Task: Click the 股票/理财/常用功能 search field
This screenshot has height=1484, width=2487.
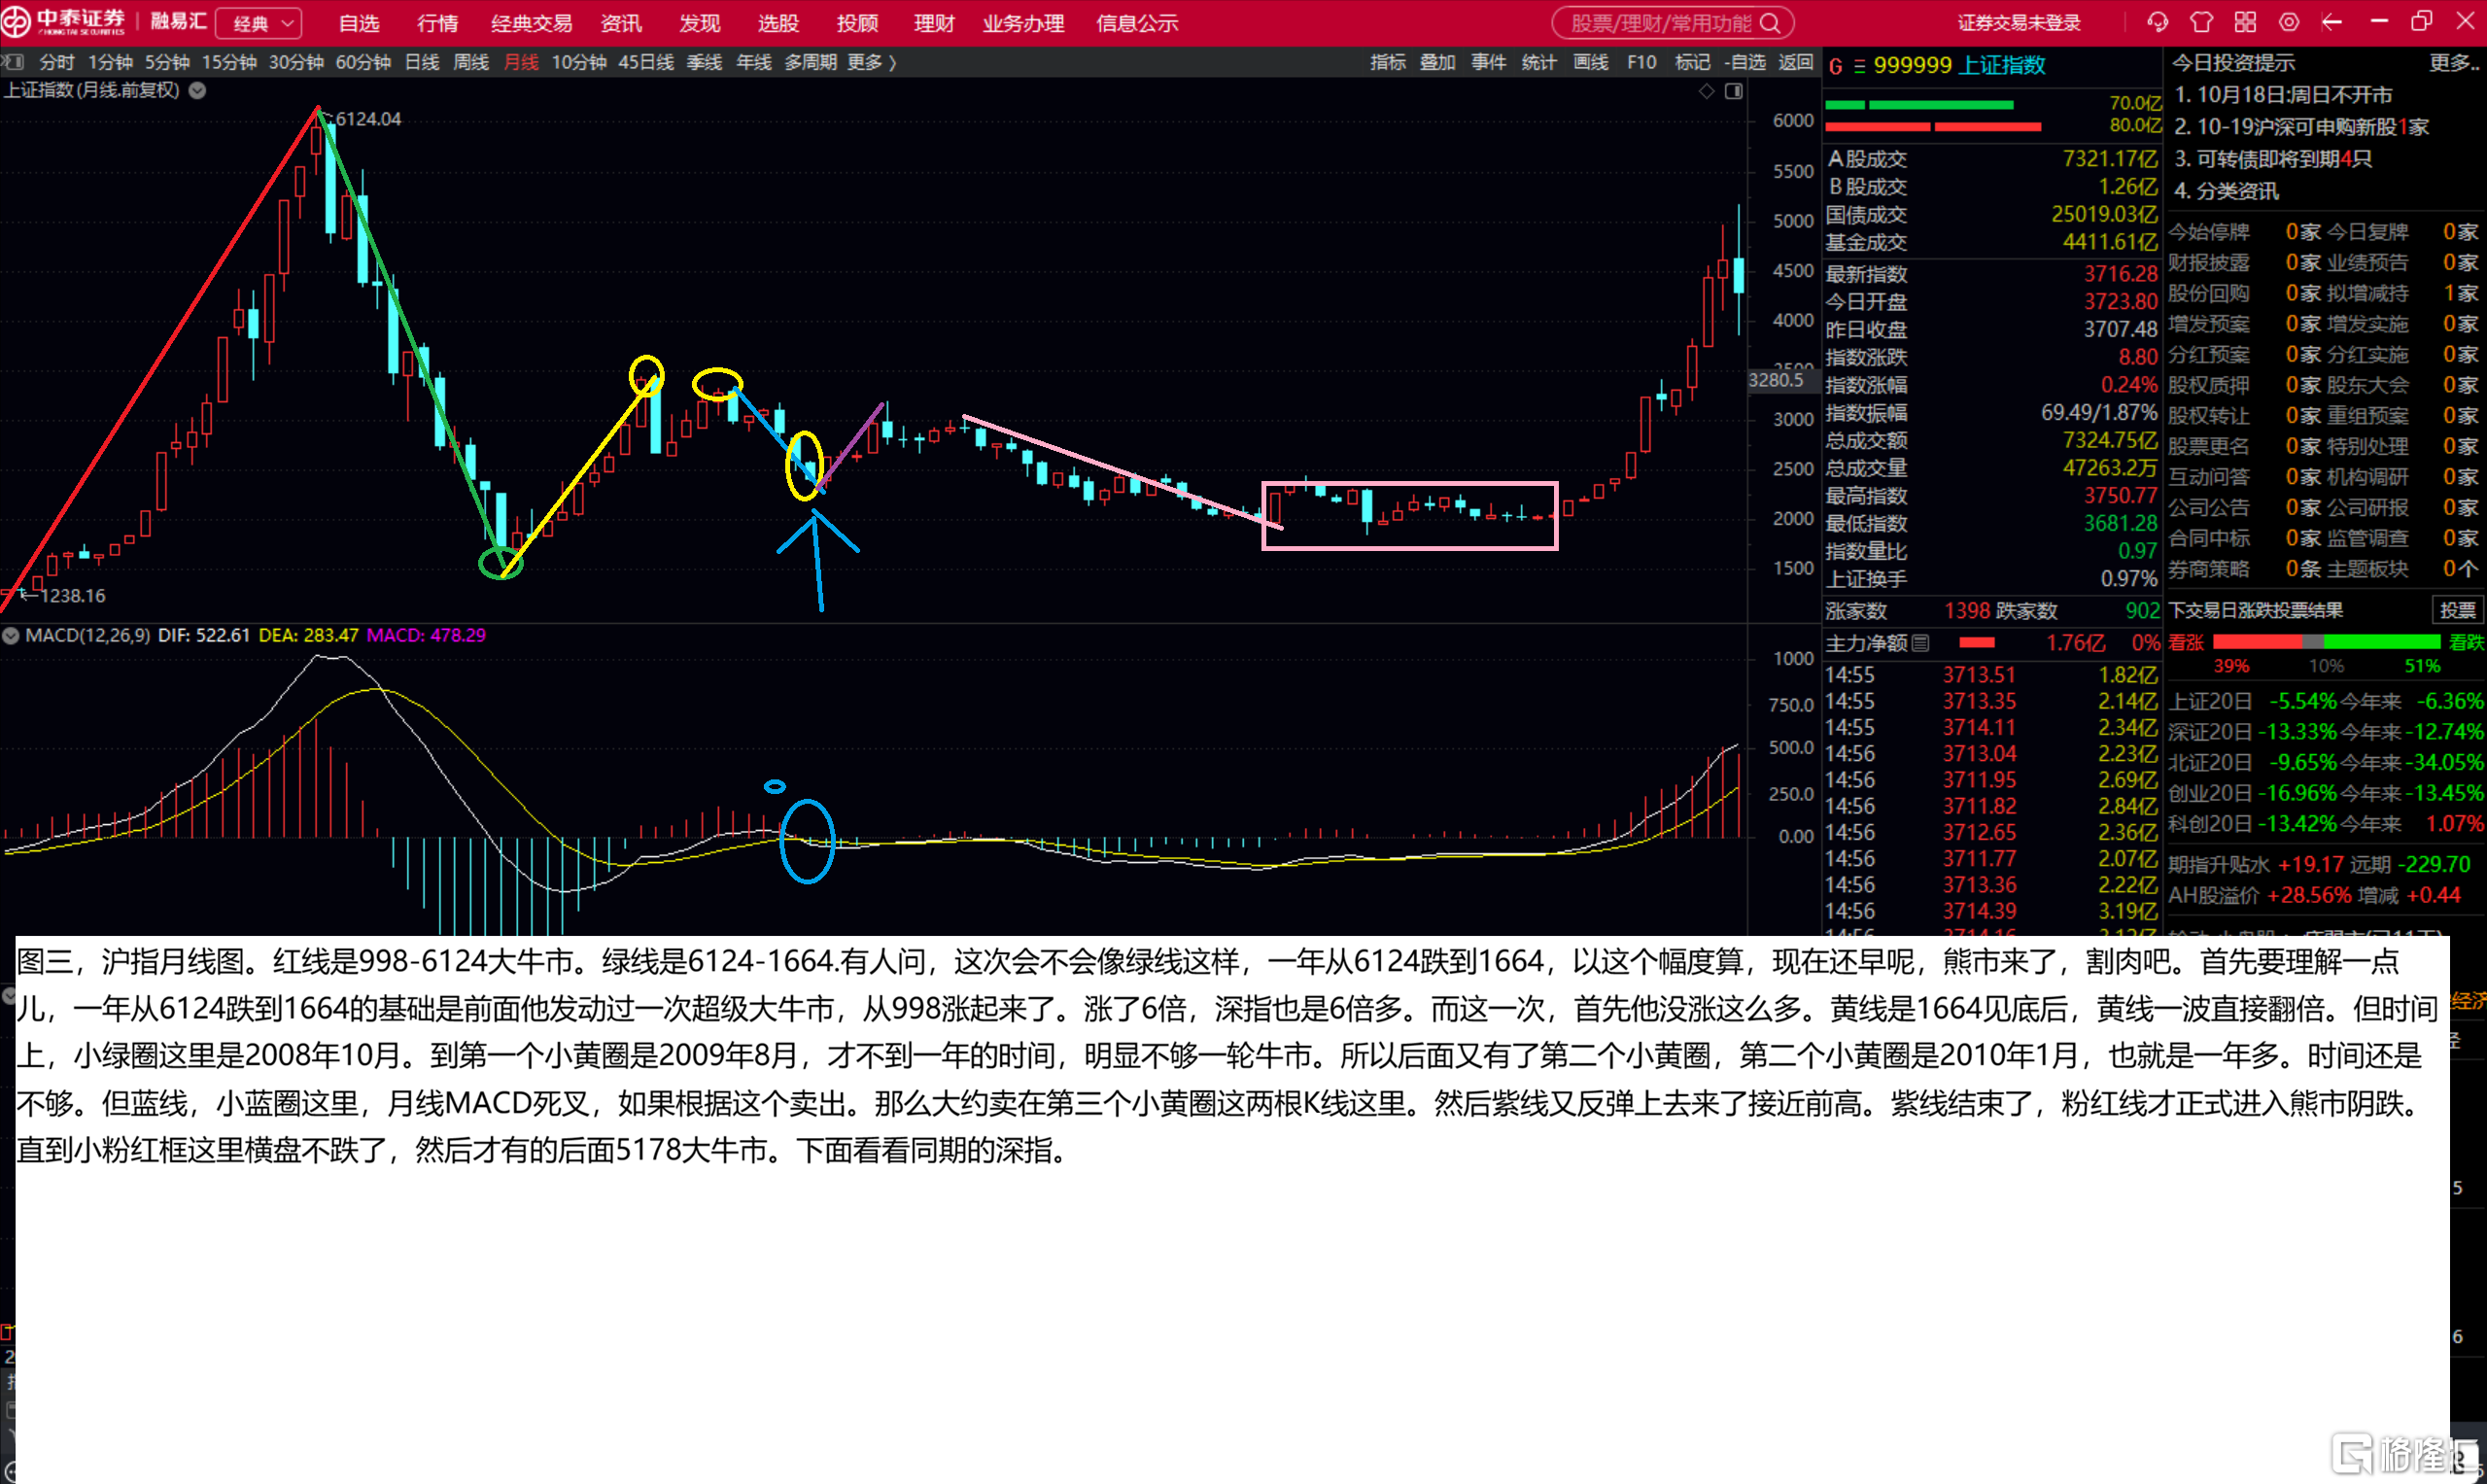Action: click(x=1672, y=23)
